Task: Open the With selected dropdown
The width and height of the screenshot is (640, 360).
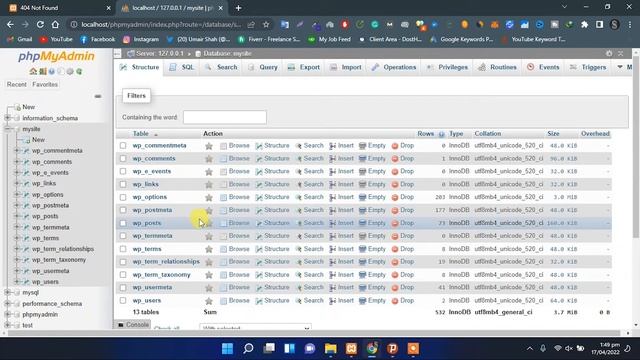Action: coord(256,327)
